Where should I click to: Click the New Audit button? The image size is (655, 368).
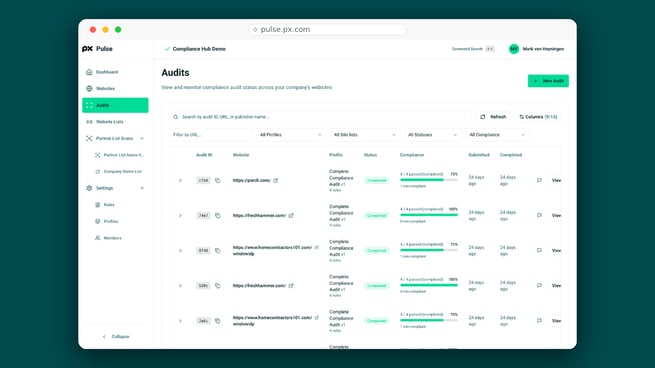click(x=548, y=81)
